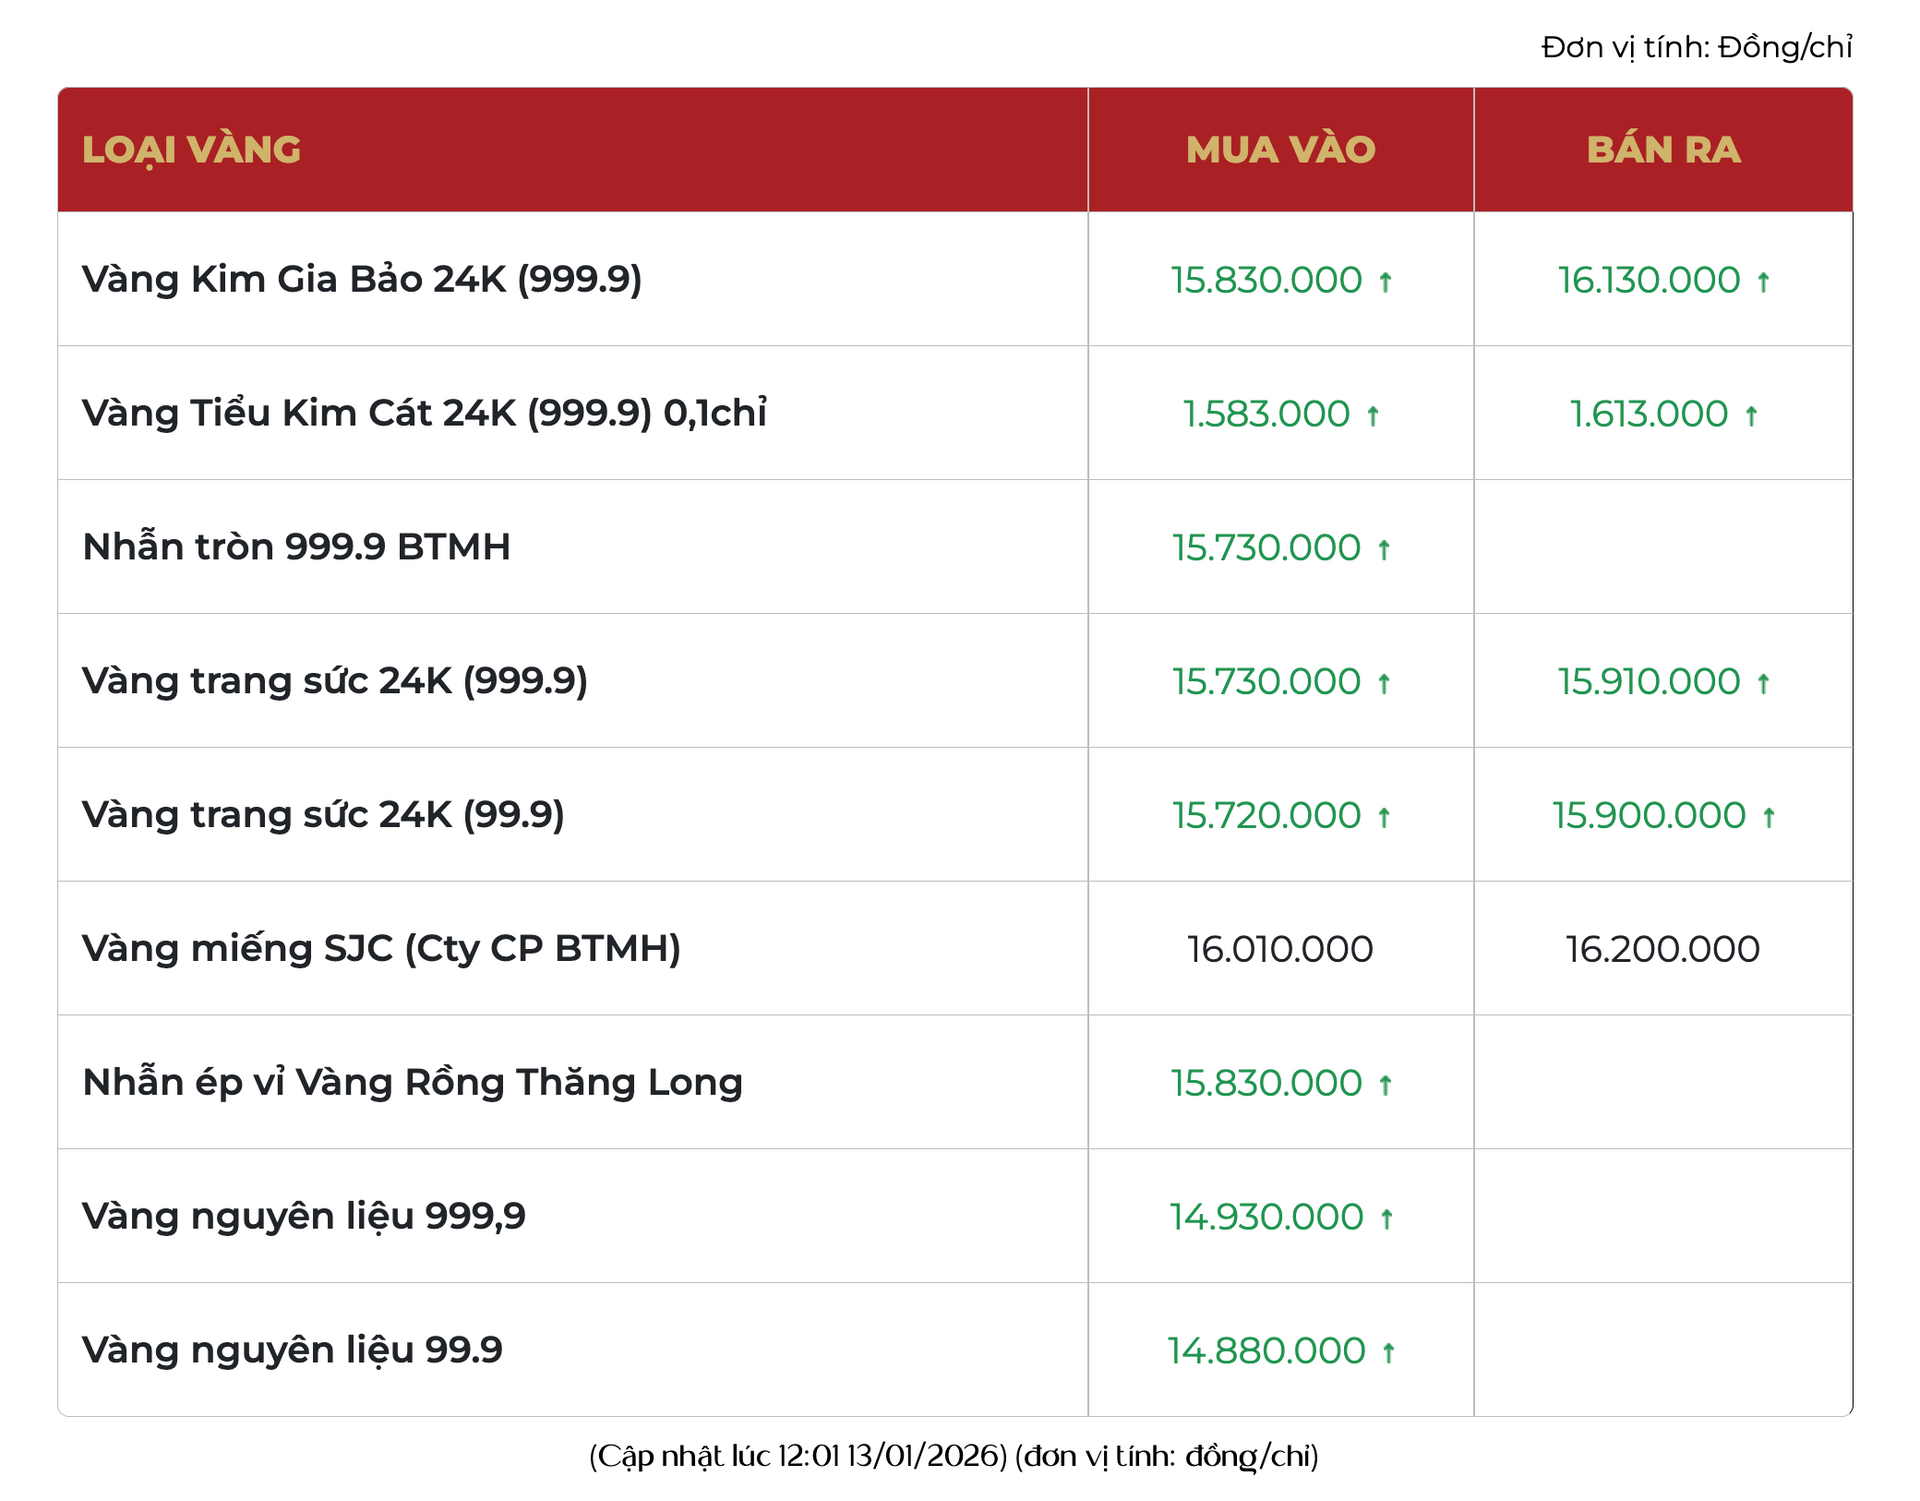Click sell price 1.613.000
1920x1501 pixels.
(x=1648, y=414)
